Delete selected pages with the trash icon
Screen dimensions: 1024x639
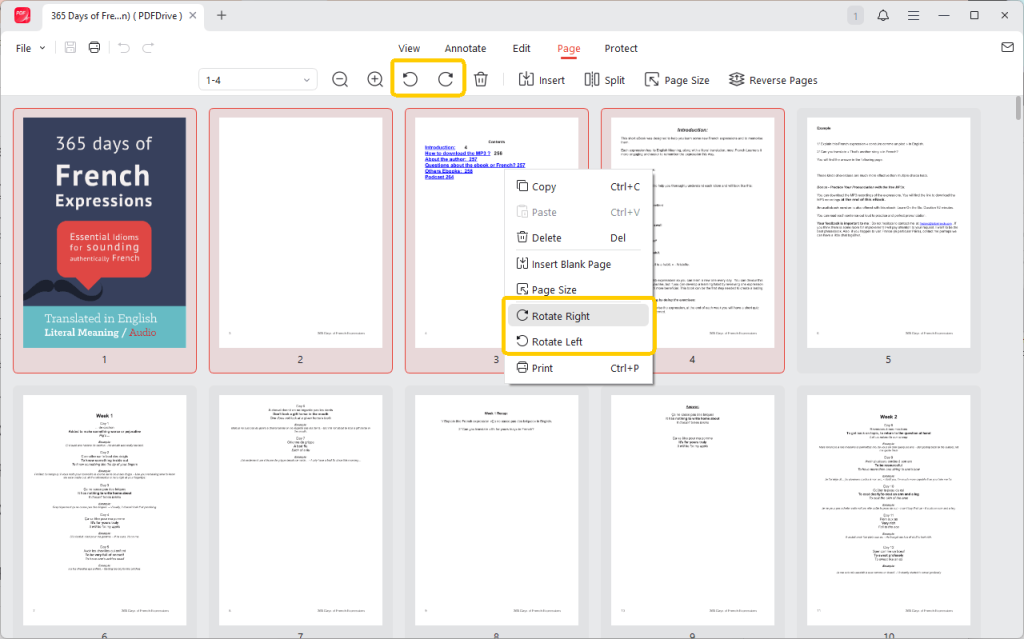click(481, 78)
